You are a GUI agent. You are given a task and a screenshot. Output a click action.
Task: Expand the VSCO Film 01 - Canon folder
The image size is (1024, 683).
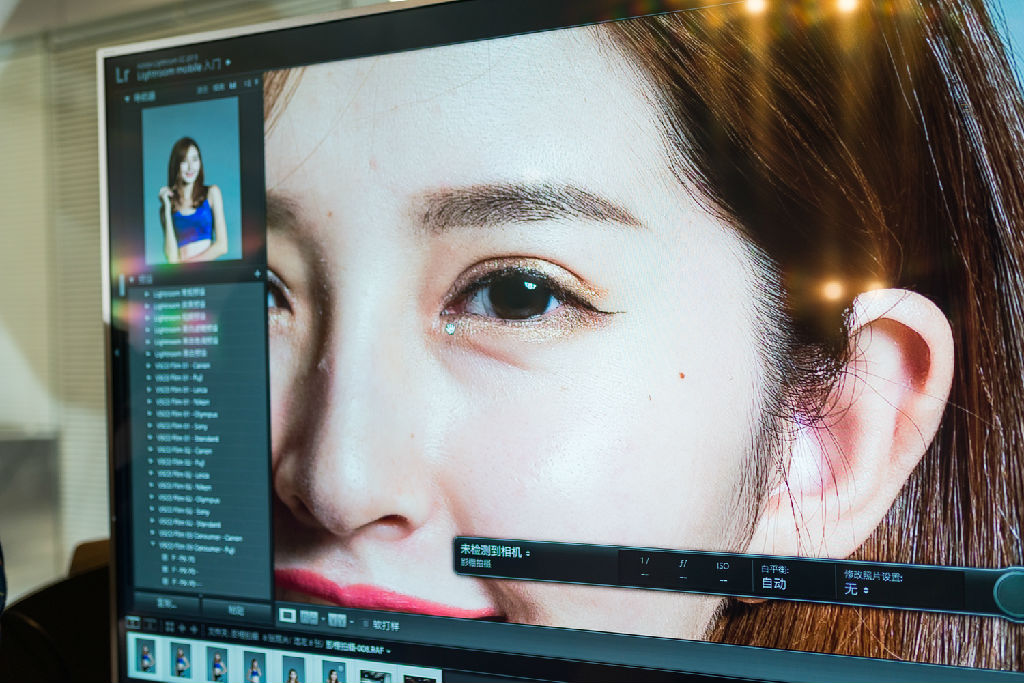tap(148, 366)
